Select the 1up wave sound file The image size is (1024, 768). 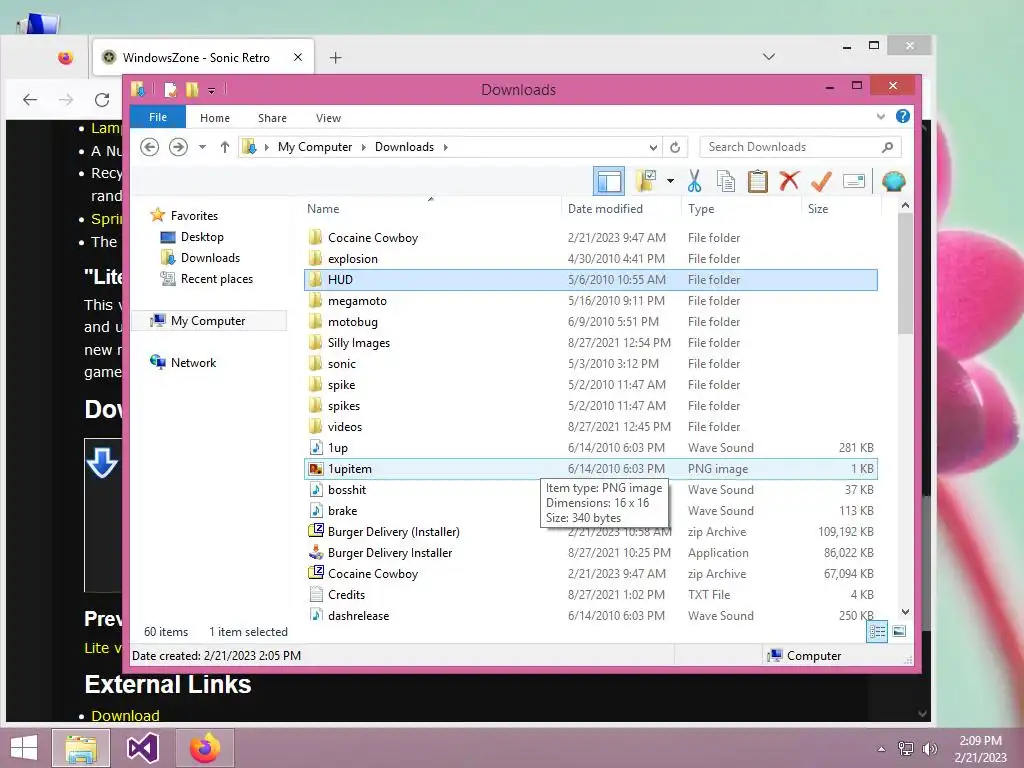coord(591,447)
